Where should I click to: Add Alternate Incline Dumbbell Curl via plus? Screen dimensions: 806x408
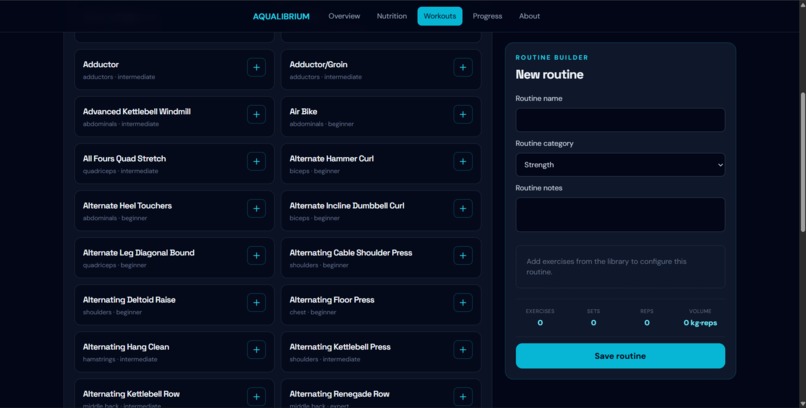[x=463, y=209]
